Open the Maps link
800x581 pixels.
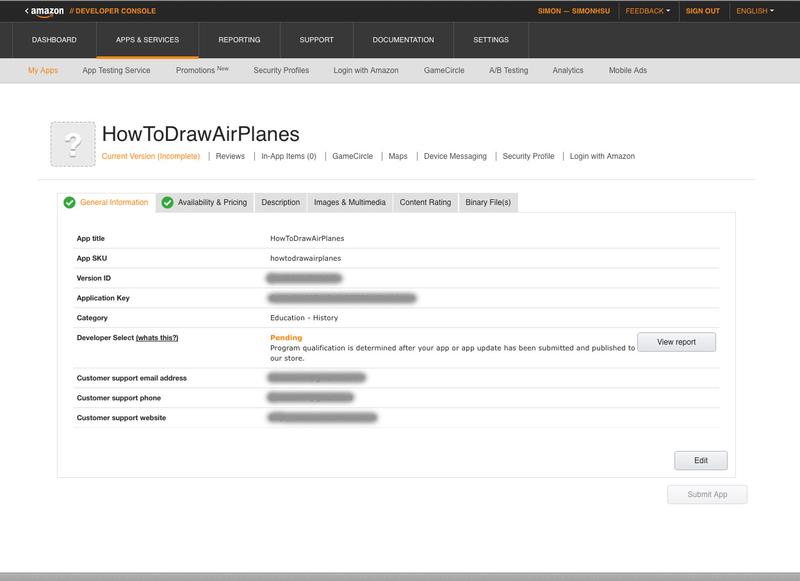tap(398, 156)
